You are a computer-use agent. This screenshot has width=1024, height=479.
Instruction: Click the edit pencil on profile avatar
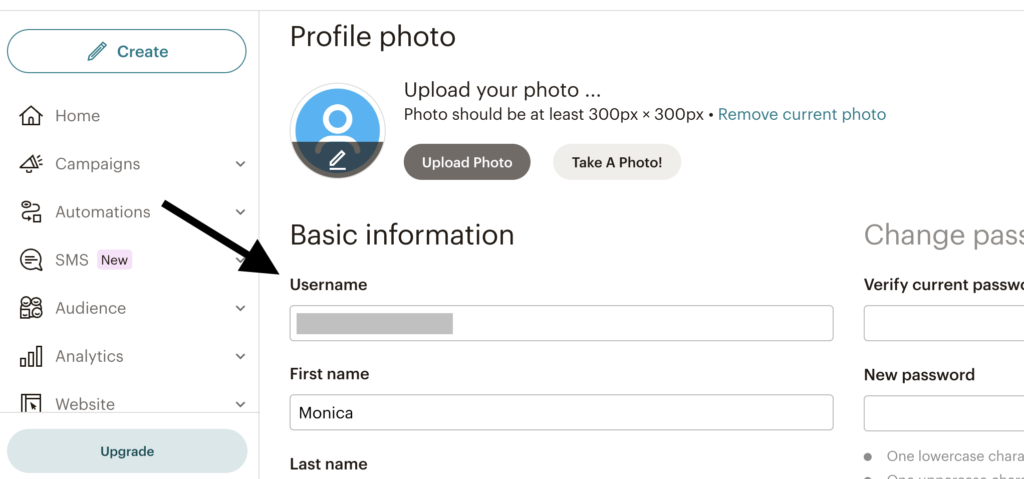pyautogui.click(x=337, y=159)
